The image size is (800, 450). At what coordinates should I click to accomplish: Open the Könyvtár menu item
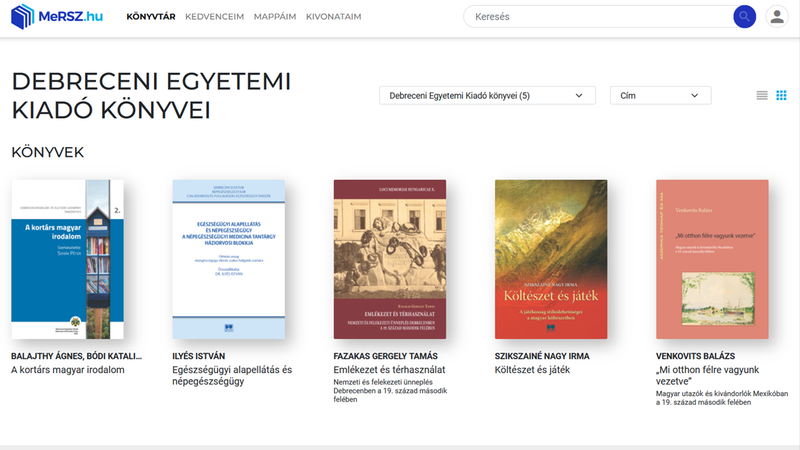tap(152, 17)
